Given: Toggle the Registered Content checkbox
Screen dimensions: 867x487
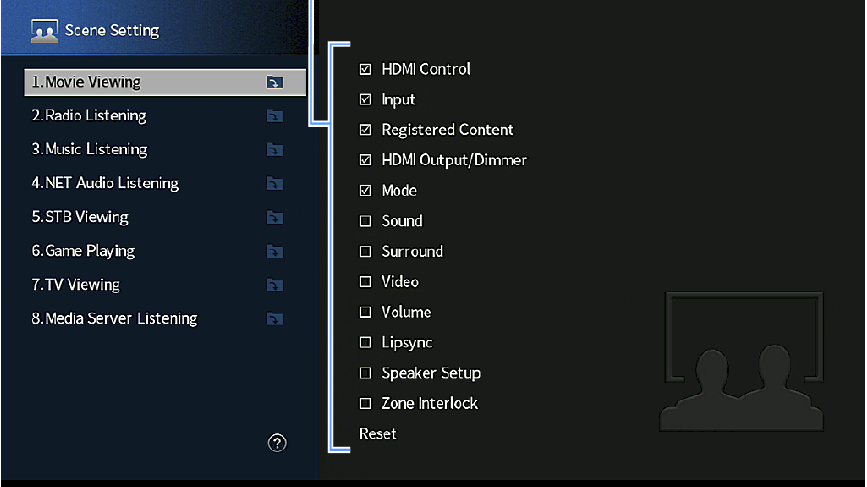Looking at the screenshot, I should [x=365, y=130].
